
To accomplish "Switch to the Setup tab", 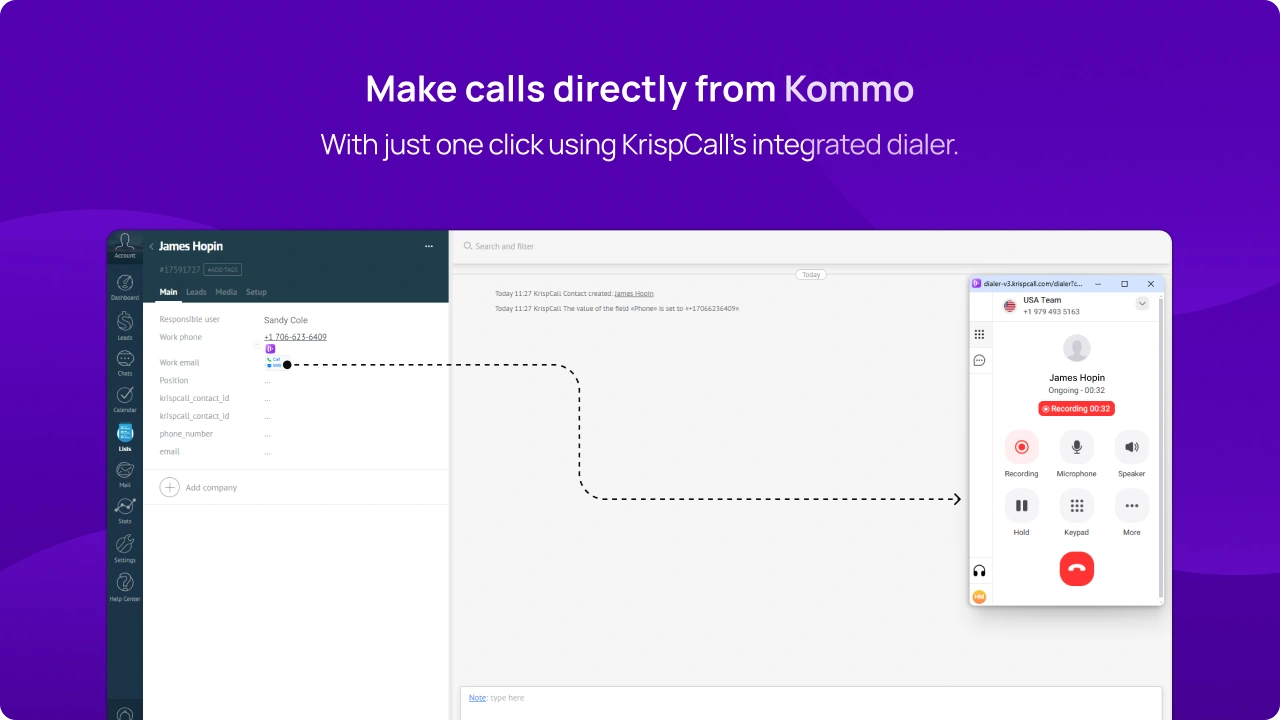I will pyautogui.click(x=256, y=292).
